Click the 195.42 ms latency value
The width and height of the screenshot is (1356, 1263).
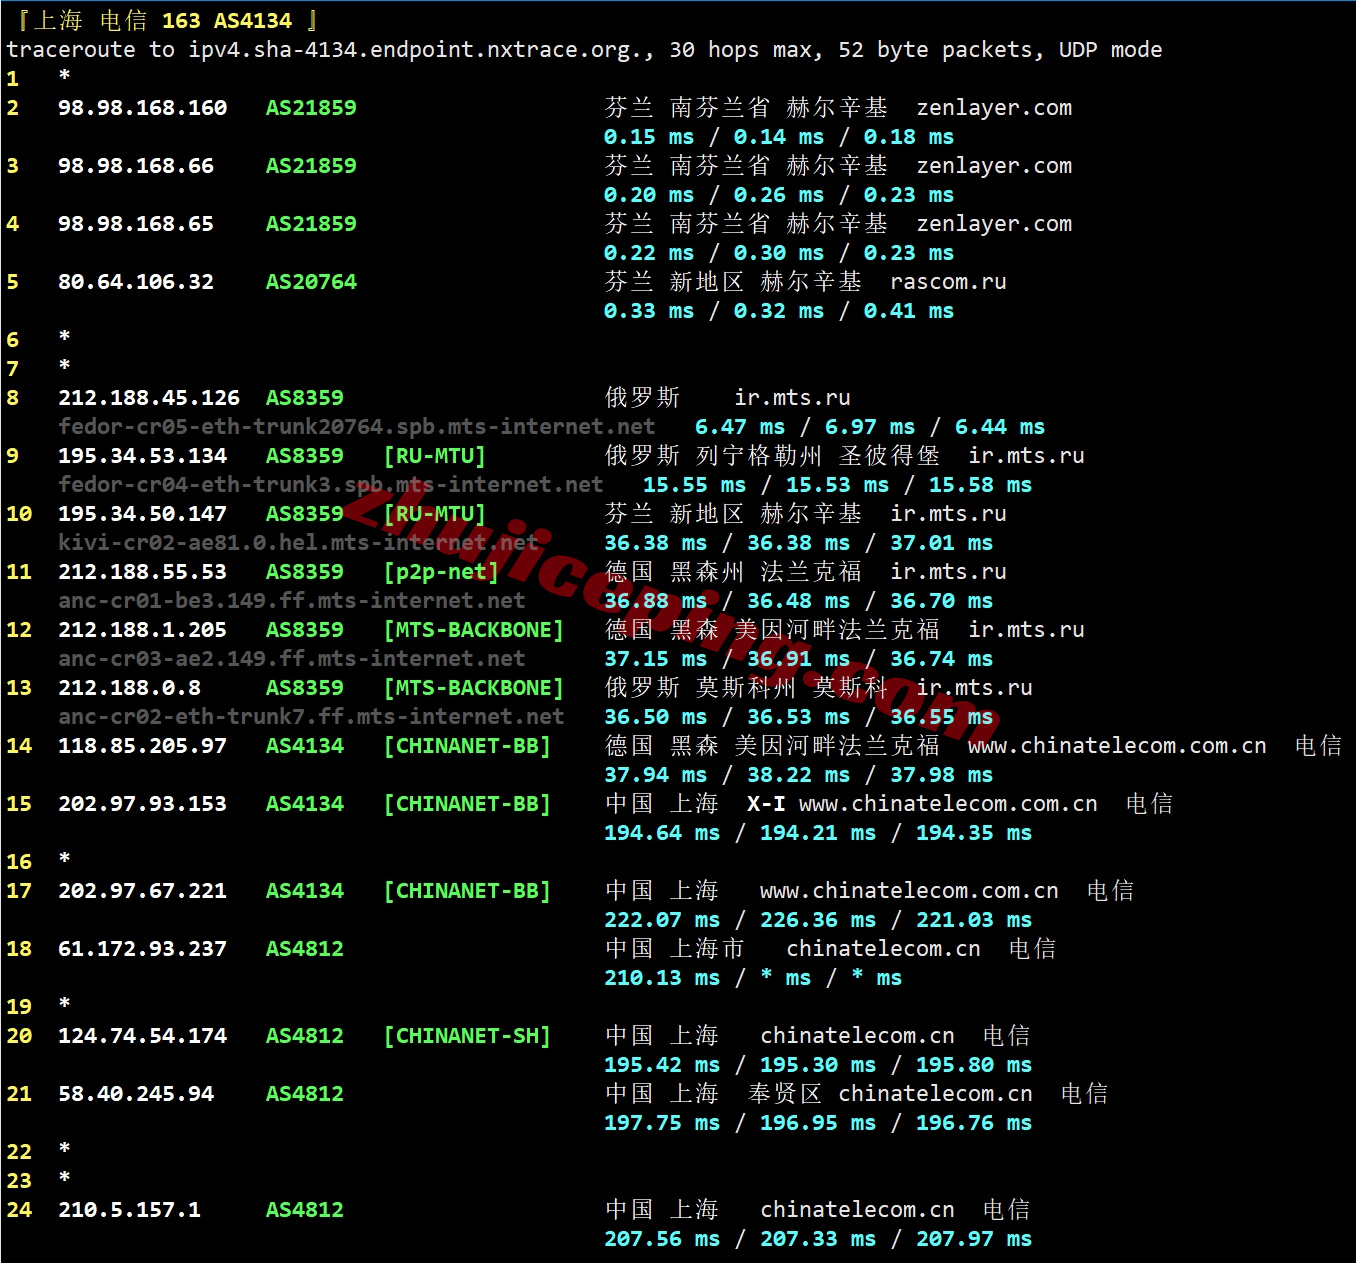pyautogui.click(x=662, y=1065)
